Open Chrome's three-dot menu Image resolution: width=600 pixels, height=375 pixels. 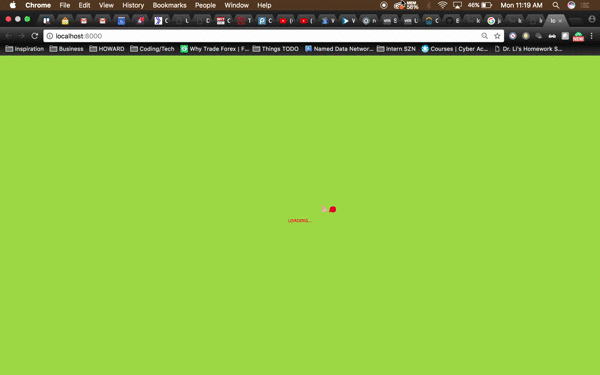[592, 36]
